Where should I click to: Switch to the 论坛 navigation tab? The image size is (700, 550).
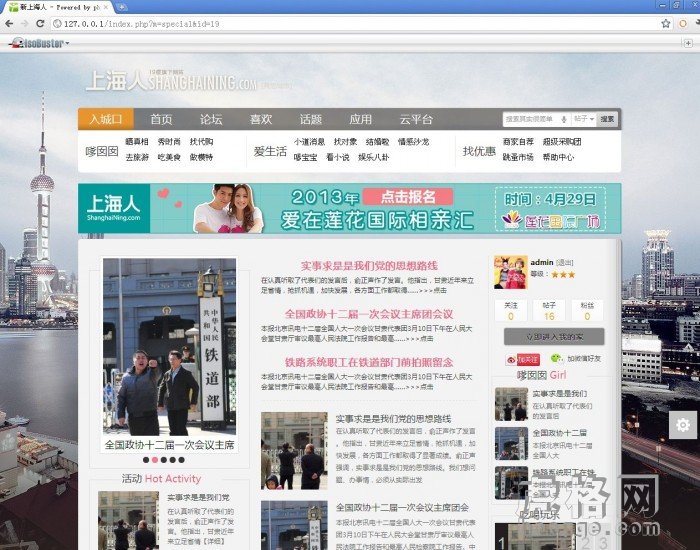pyautogui.click(x=211, y=119)
